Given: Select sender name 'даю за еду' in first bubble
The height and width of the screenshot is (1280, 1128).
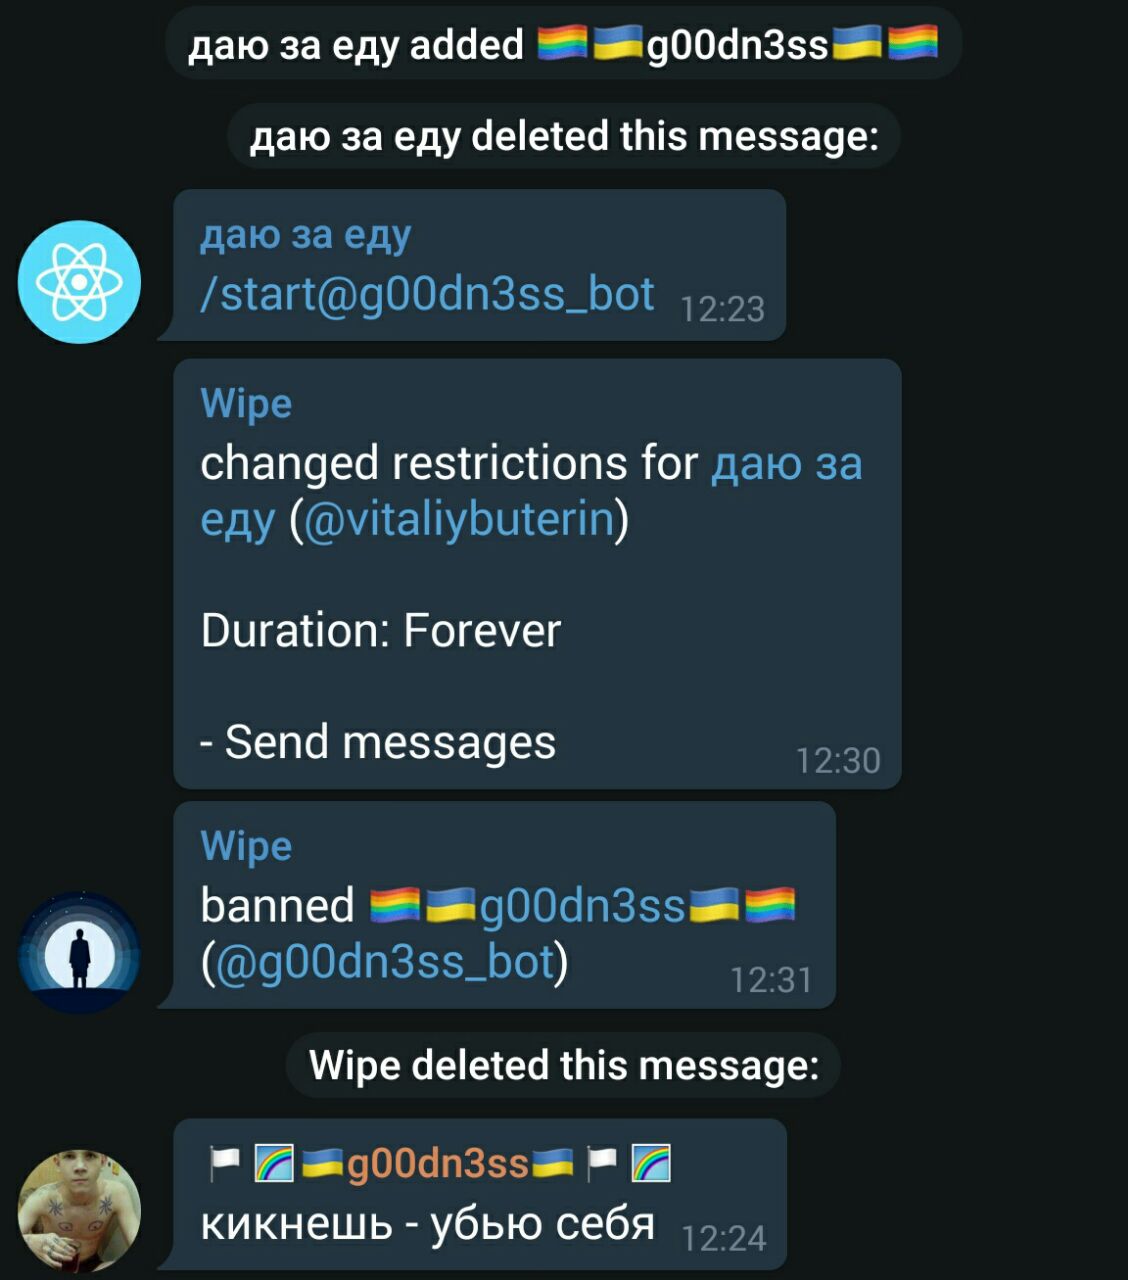Looking at the screenshot, I should (305, 236).
